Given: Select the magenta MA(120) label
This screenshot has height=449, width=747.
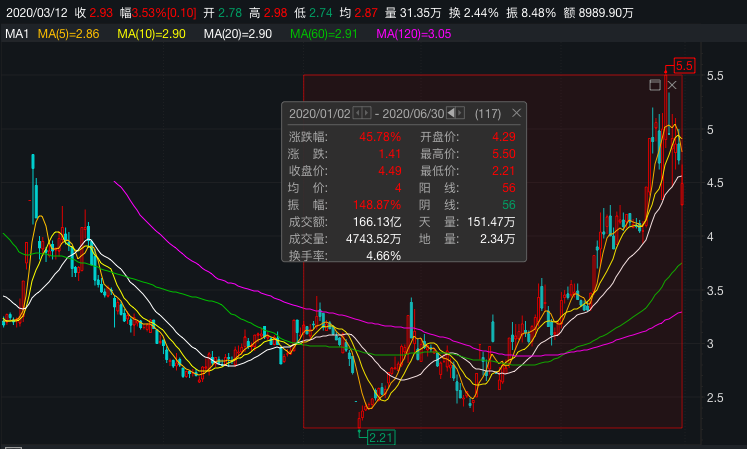Looking at the screenshot, I should pyautogui.click(x=415, y=35).
